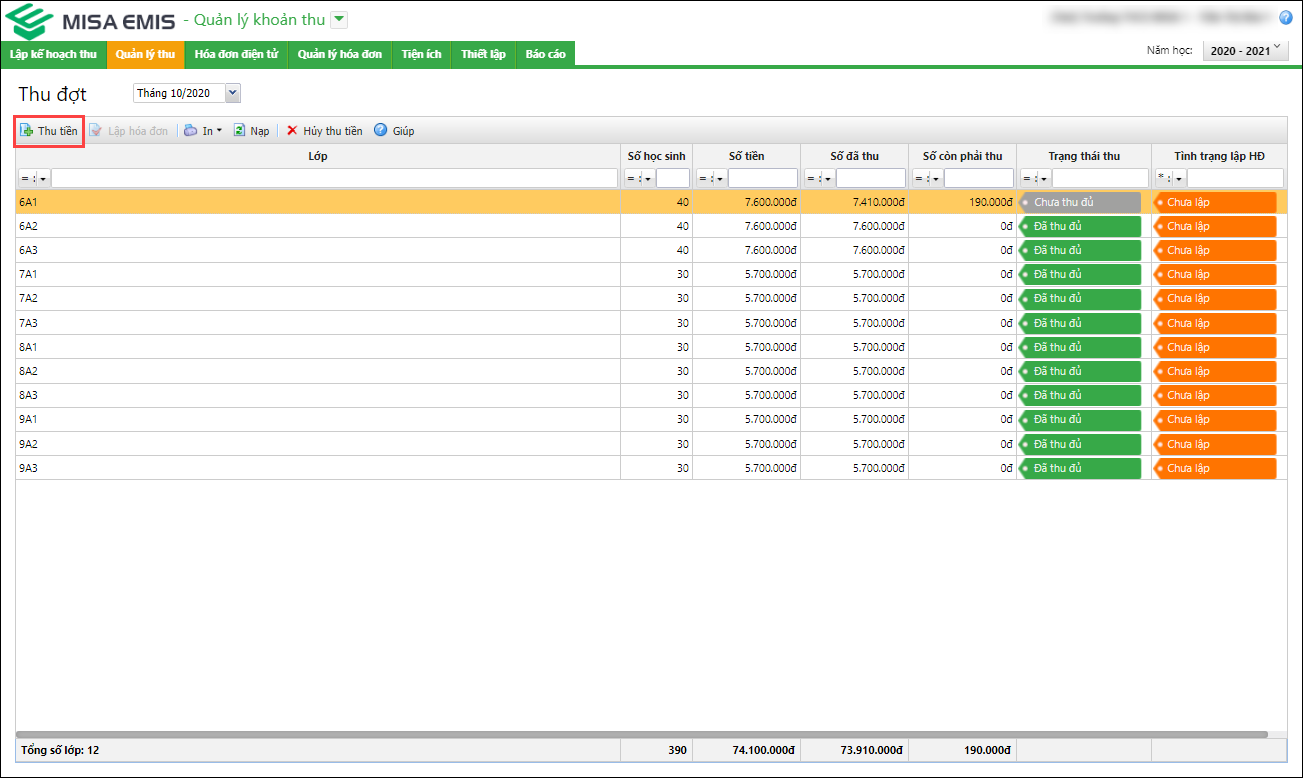Click the Chưa lập invoice tag for 7A2
The image size is (1303, 778).
click(x=1215, y=298)
